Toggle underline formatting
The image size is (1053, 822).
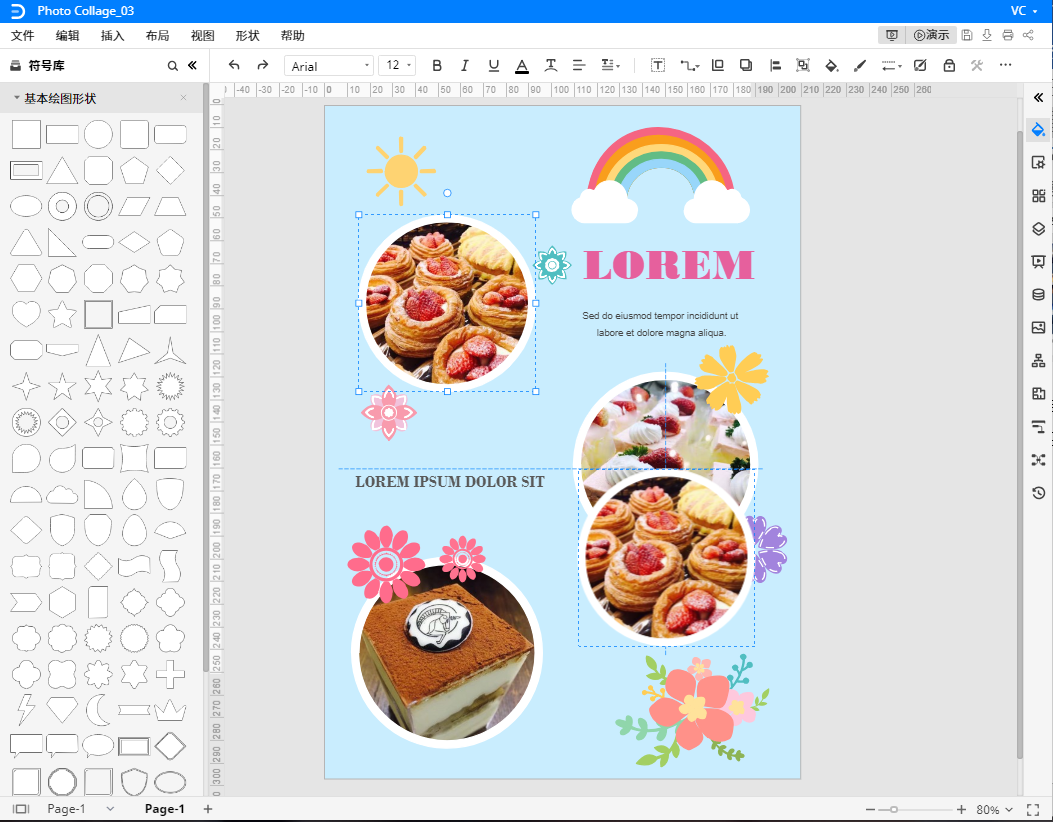[493, 65]
